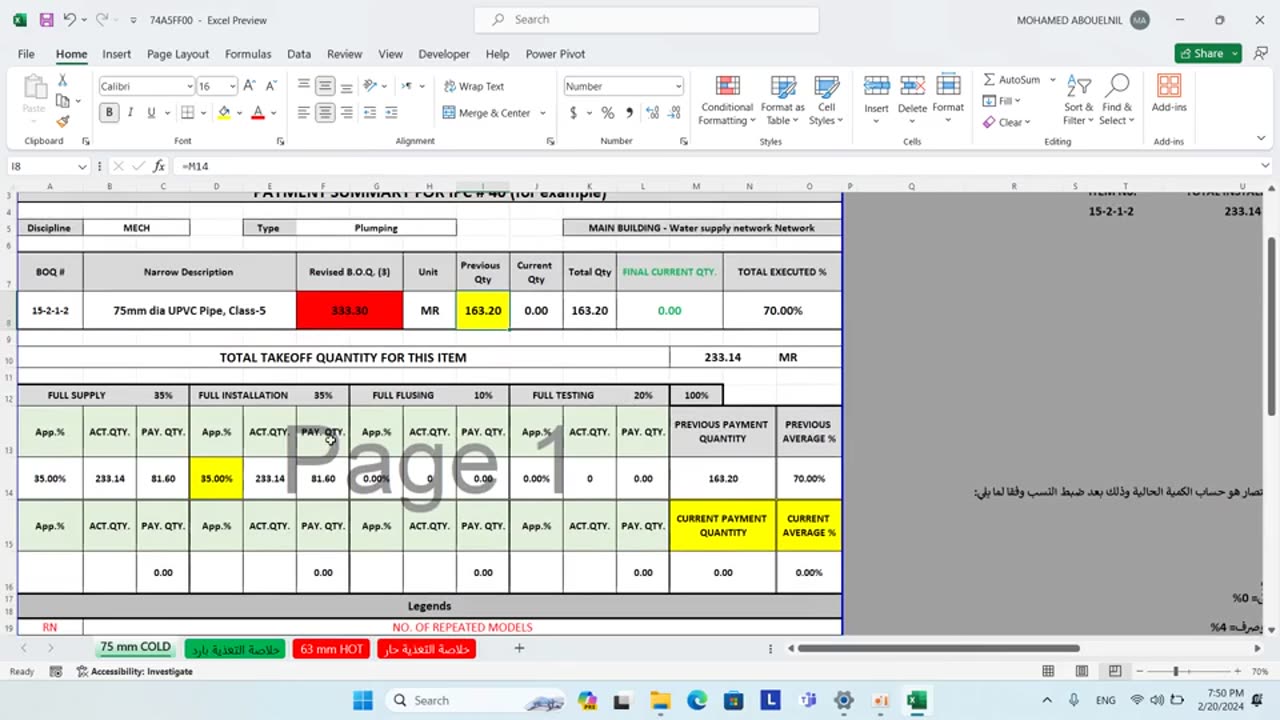Click the Bottom Align icon
The image size is (1280, 720).
tap(346, 86)
